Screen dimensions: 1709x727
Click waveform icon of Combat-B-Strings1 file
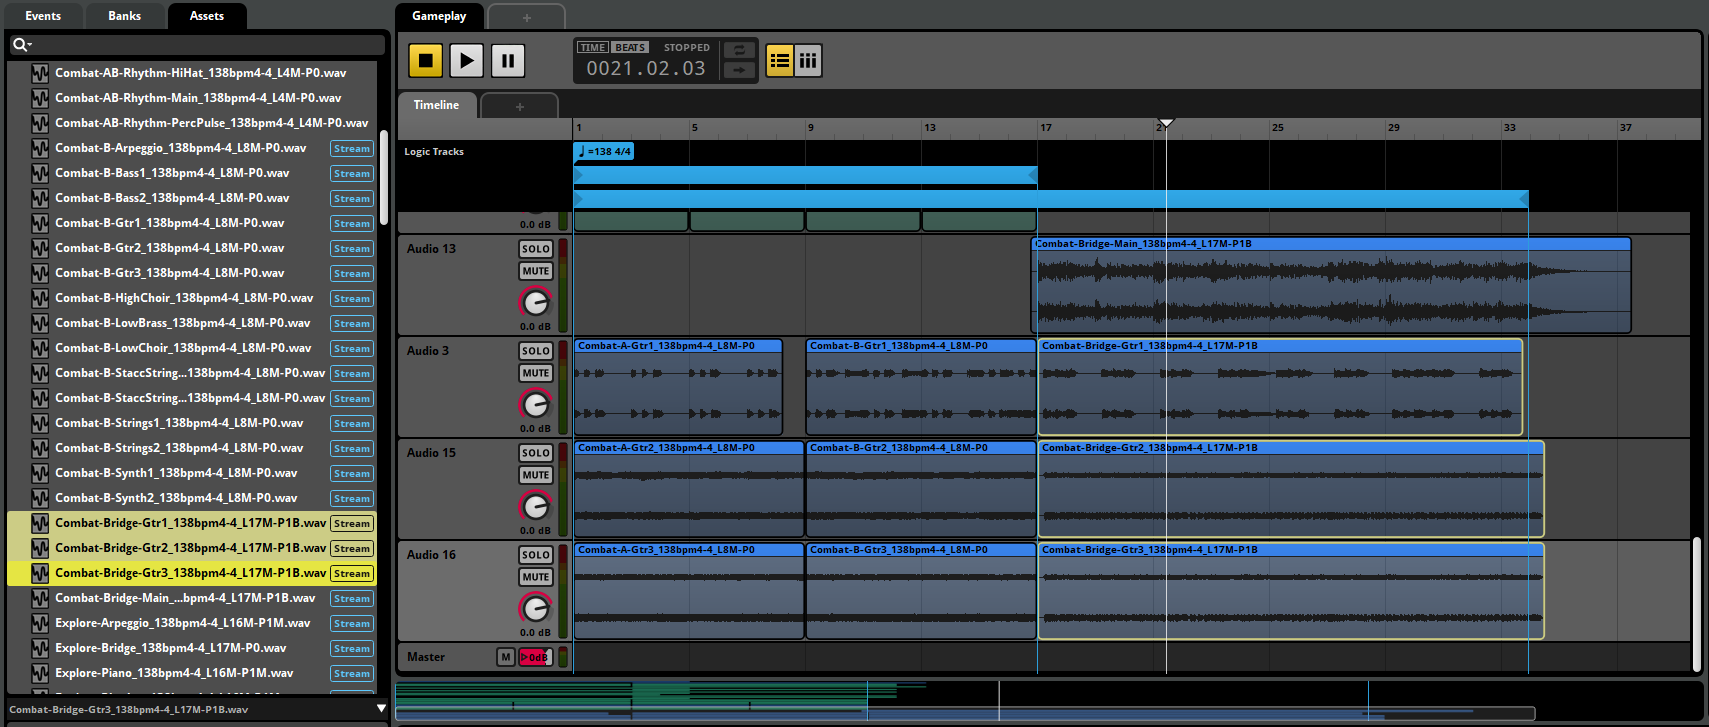(40, 423)
